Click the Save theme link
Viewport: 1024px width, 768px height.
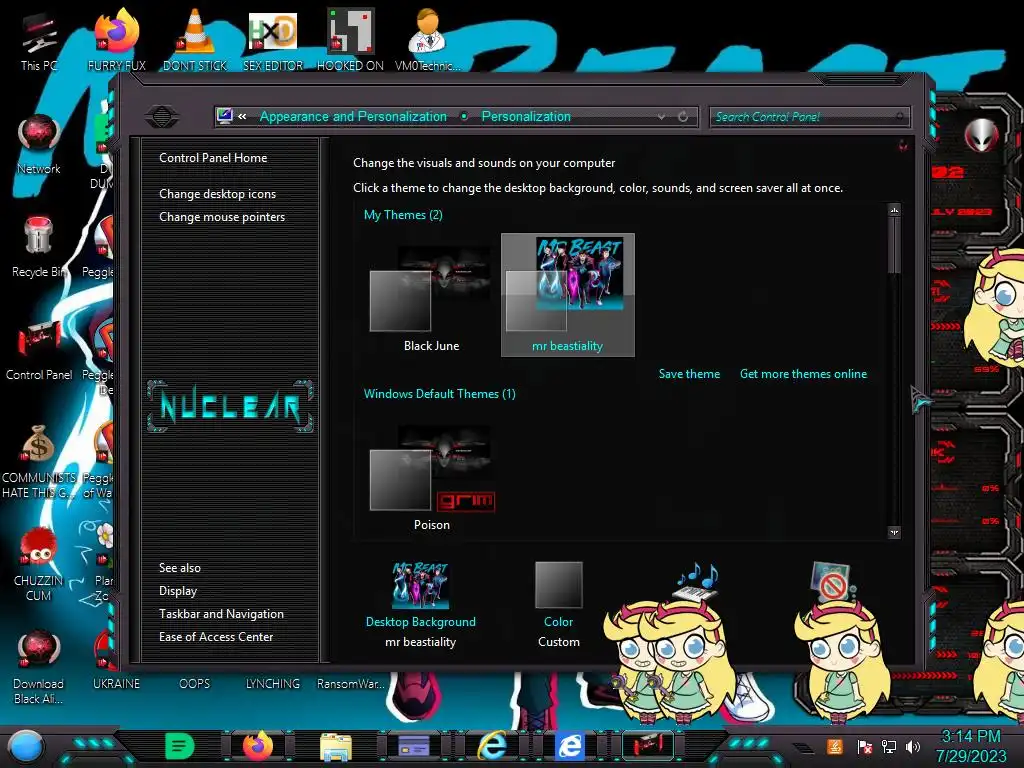click(689, 374)
